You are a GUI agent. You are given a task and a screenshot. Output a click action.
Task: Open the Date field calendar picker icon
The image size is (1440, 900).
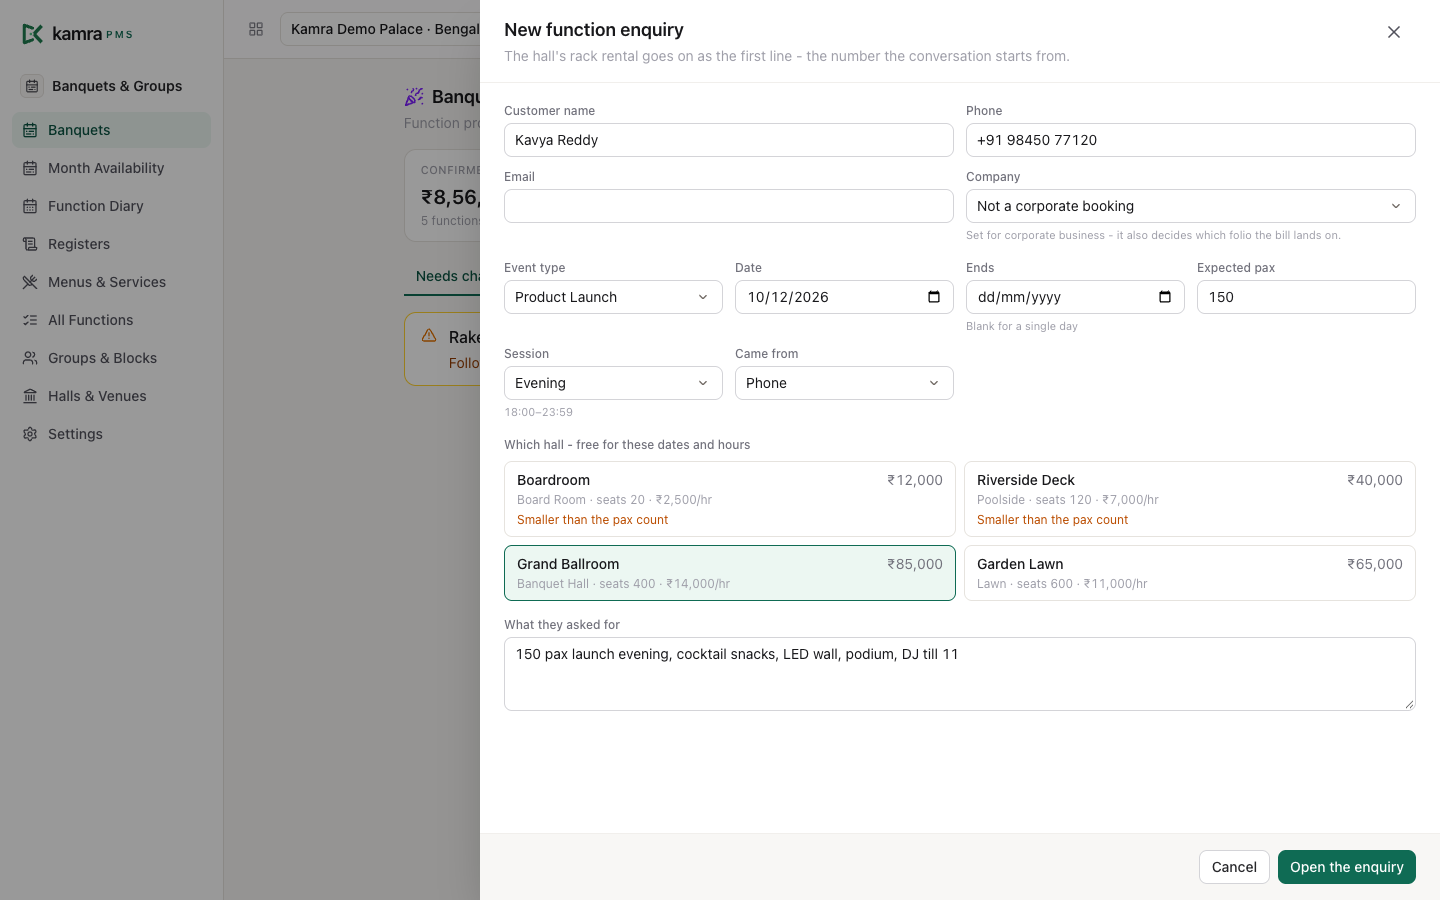tap(934, 297)
